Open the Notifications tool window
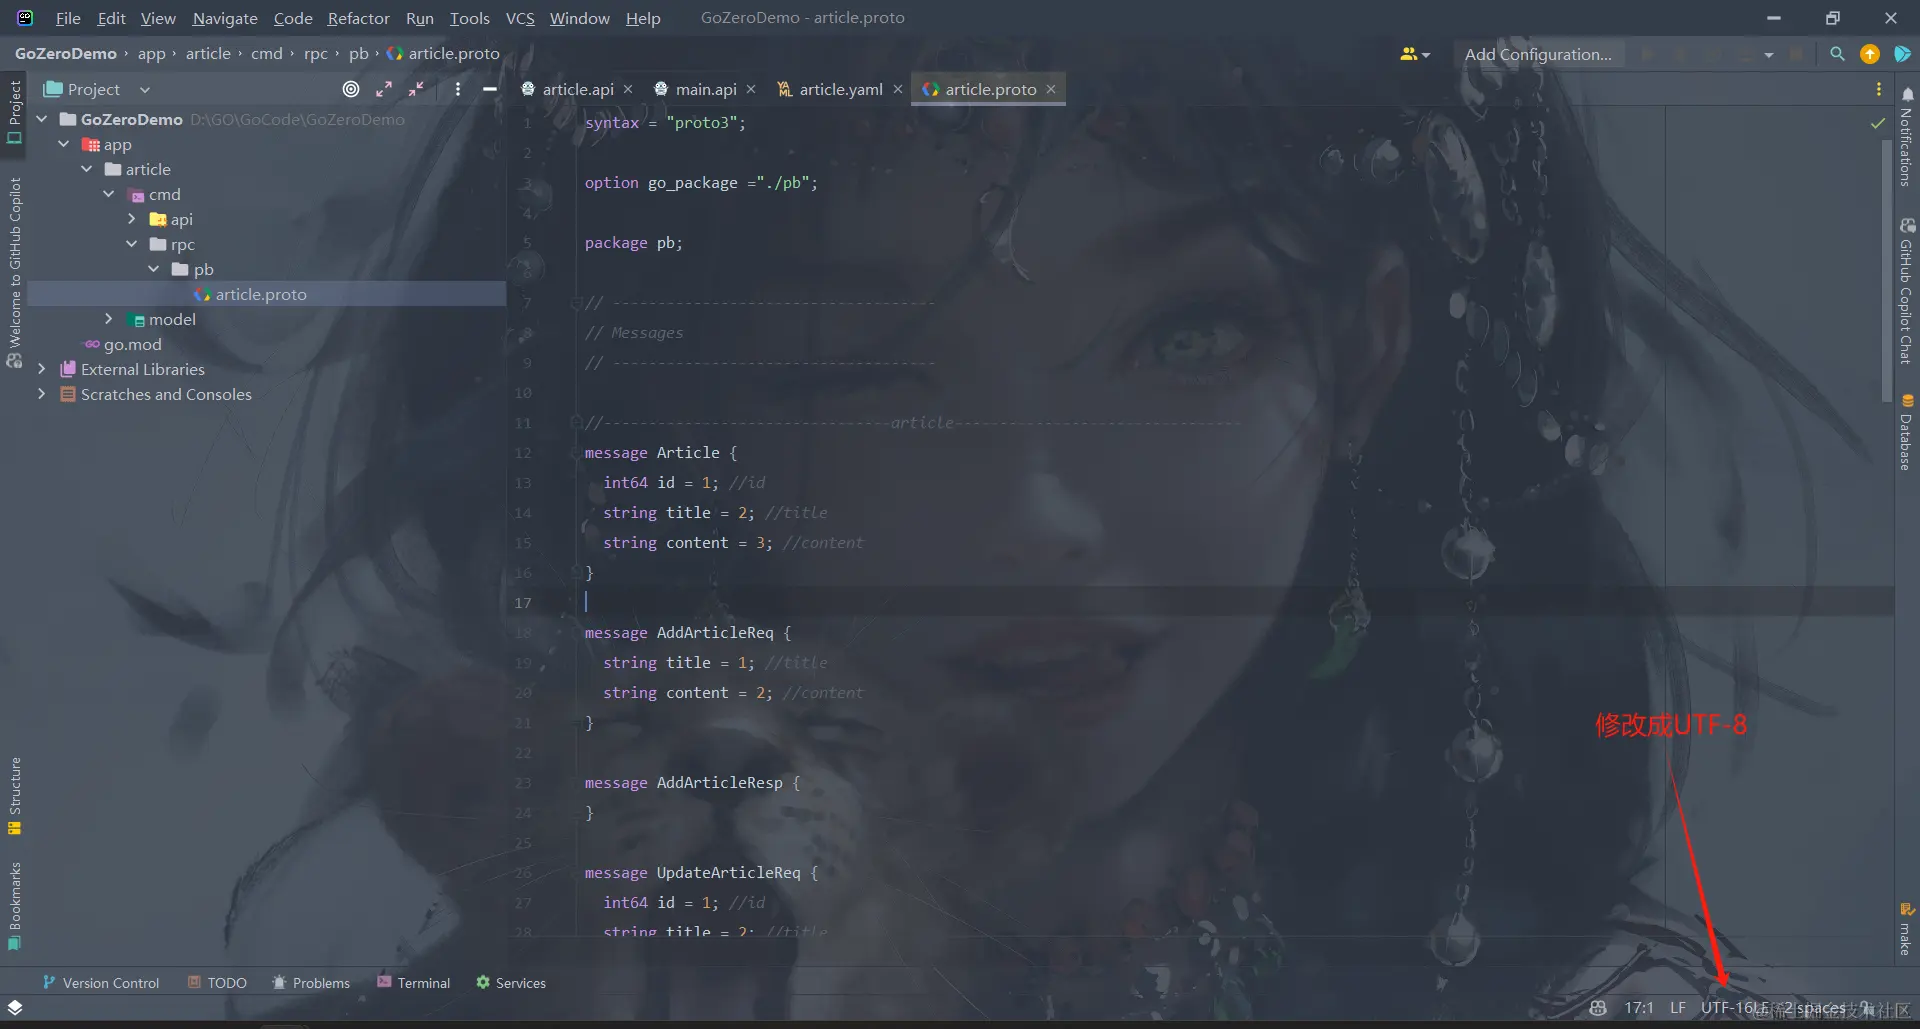 pyautogui.click(x=1906, y=137)
